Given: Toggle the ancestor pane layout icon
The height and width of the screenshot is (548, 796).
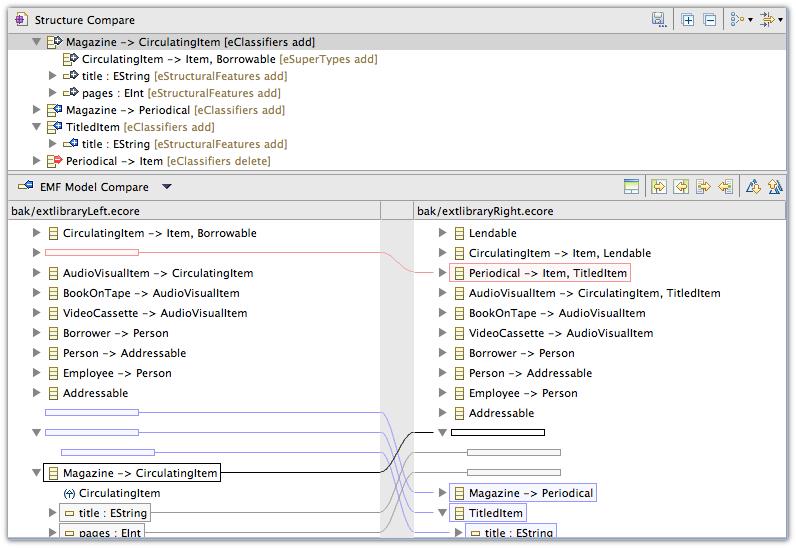Looking at the screenshot, I should 631,187.
